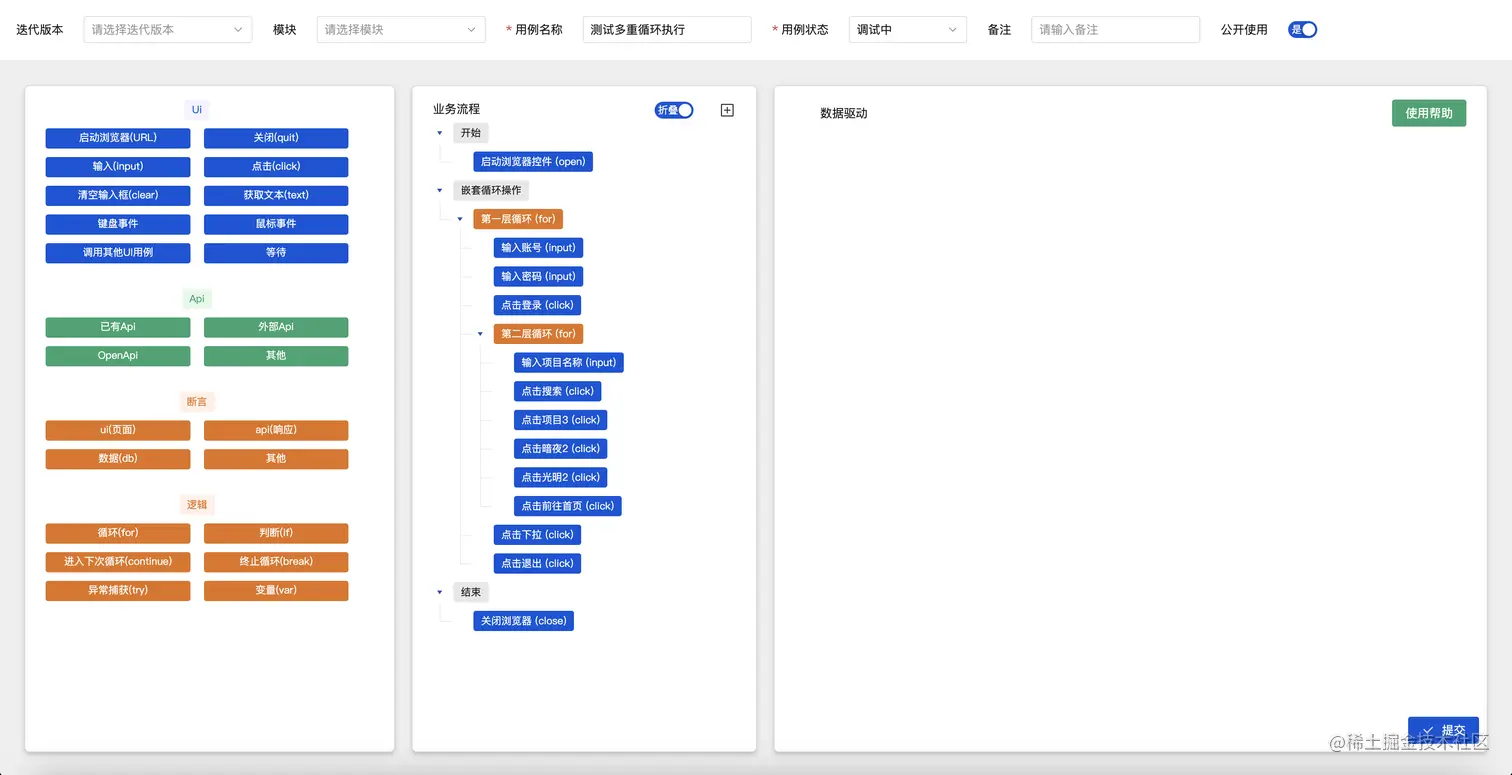Select the 循环(for) logic block

pos(117,533)
